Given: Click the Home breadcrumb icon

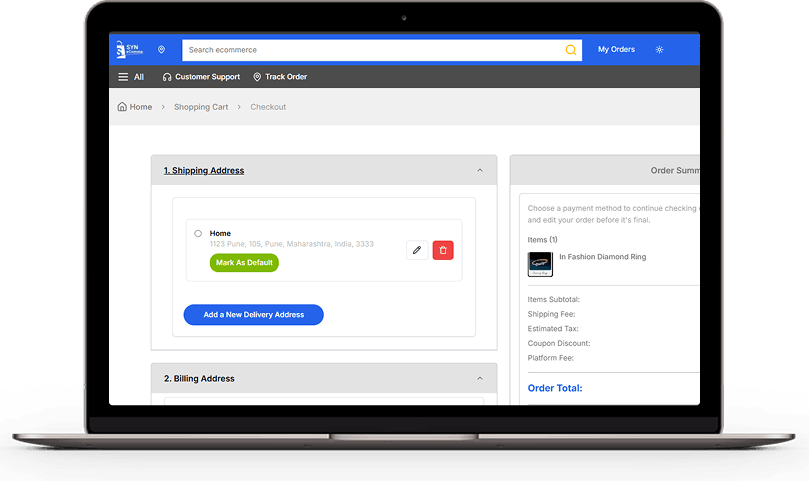Looking at the screenshot, I should pos(122,107).
